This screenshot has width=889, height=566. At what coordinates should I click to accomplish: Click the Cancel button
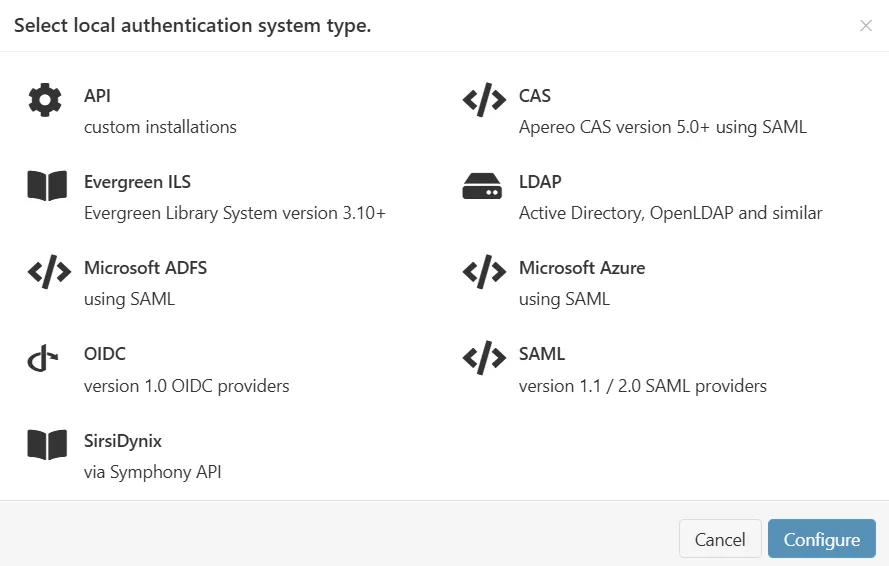click(720, 539)
